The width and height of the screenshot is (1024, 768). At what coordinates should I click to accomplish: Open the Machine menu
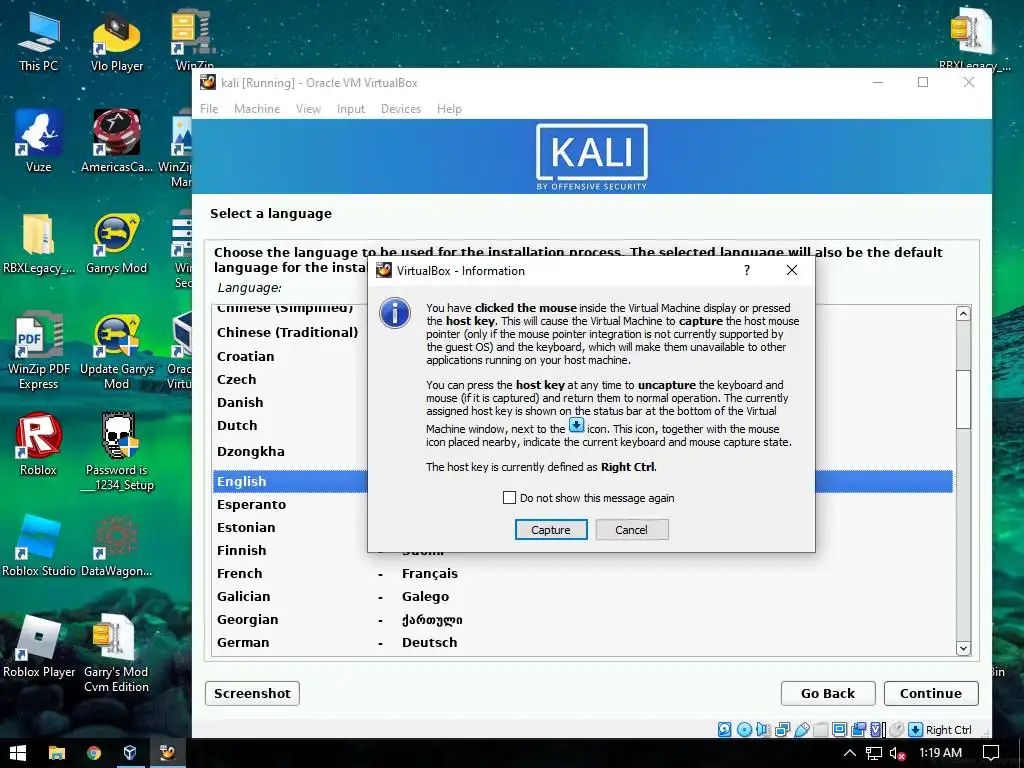tap(257, 109)
